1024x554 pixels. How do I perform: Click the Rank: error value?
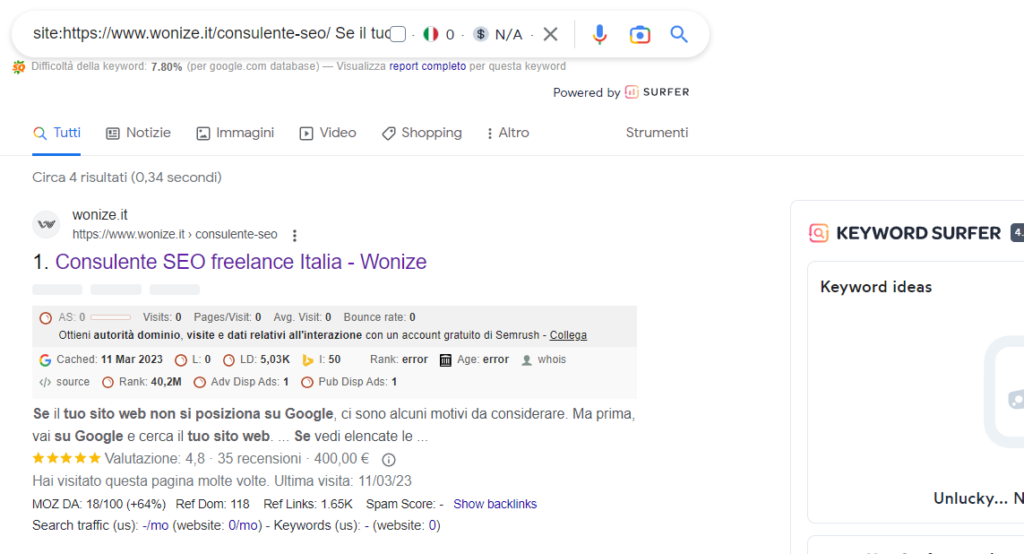point(415,359)
